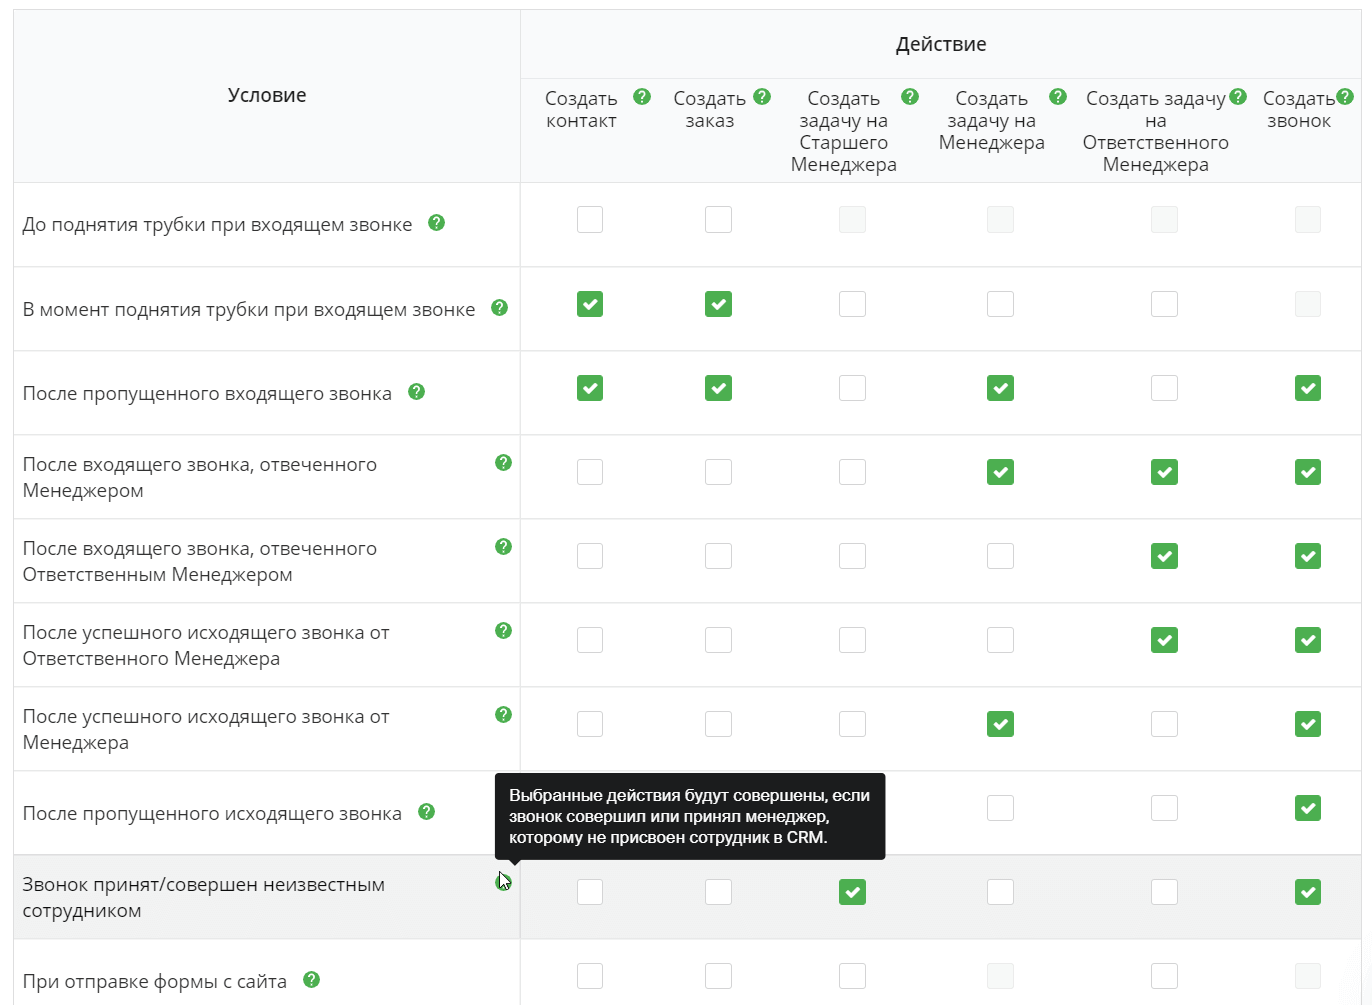Check "Создать контакт" for "При отправке формы с сайта"

[590, 976]
